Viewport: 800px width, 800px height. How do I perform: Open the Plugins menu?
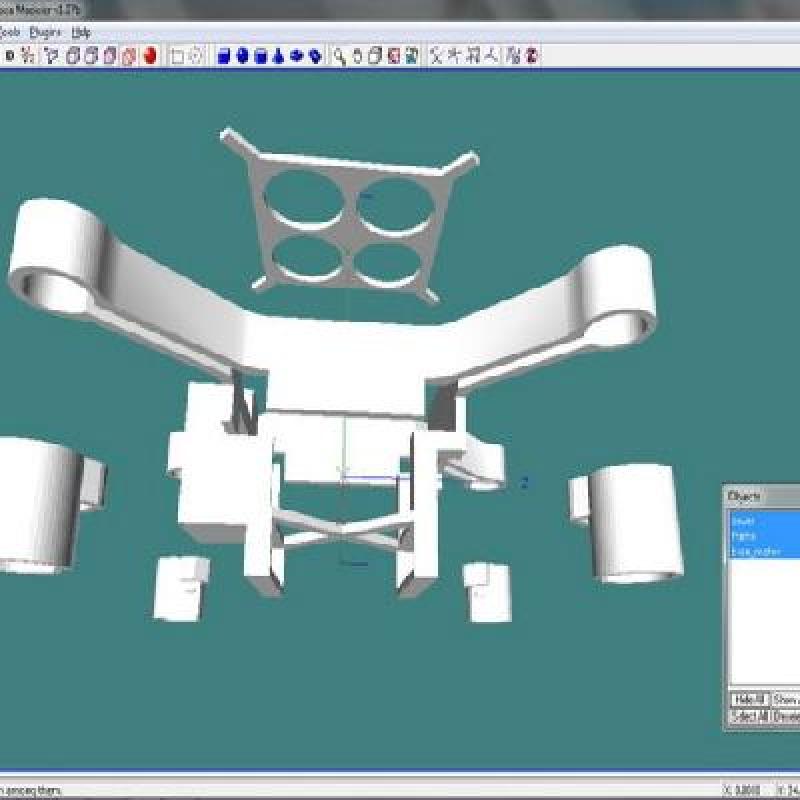point(46,32)
